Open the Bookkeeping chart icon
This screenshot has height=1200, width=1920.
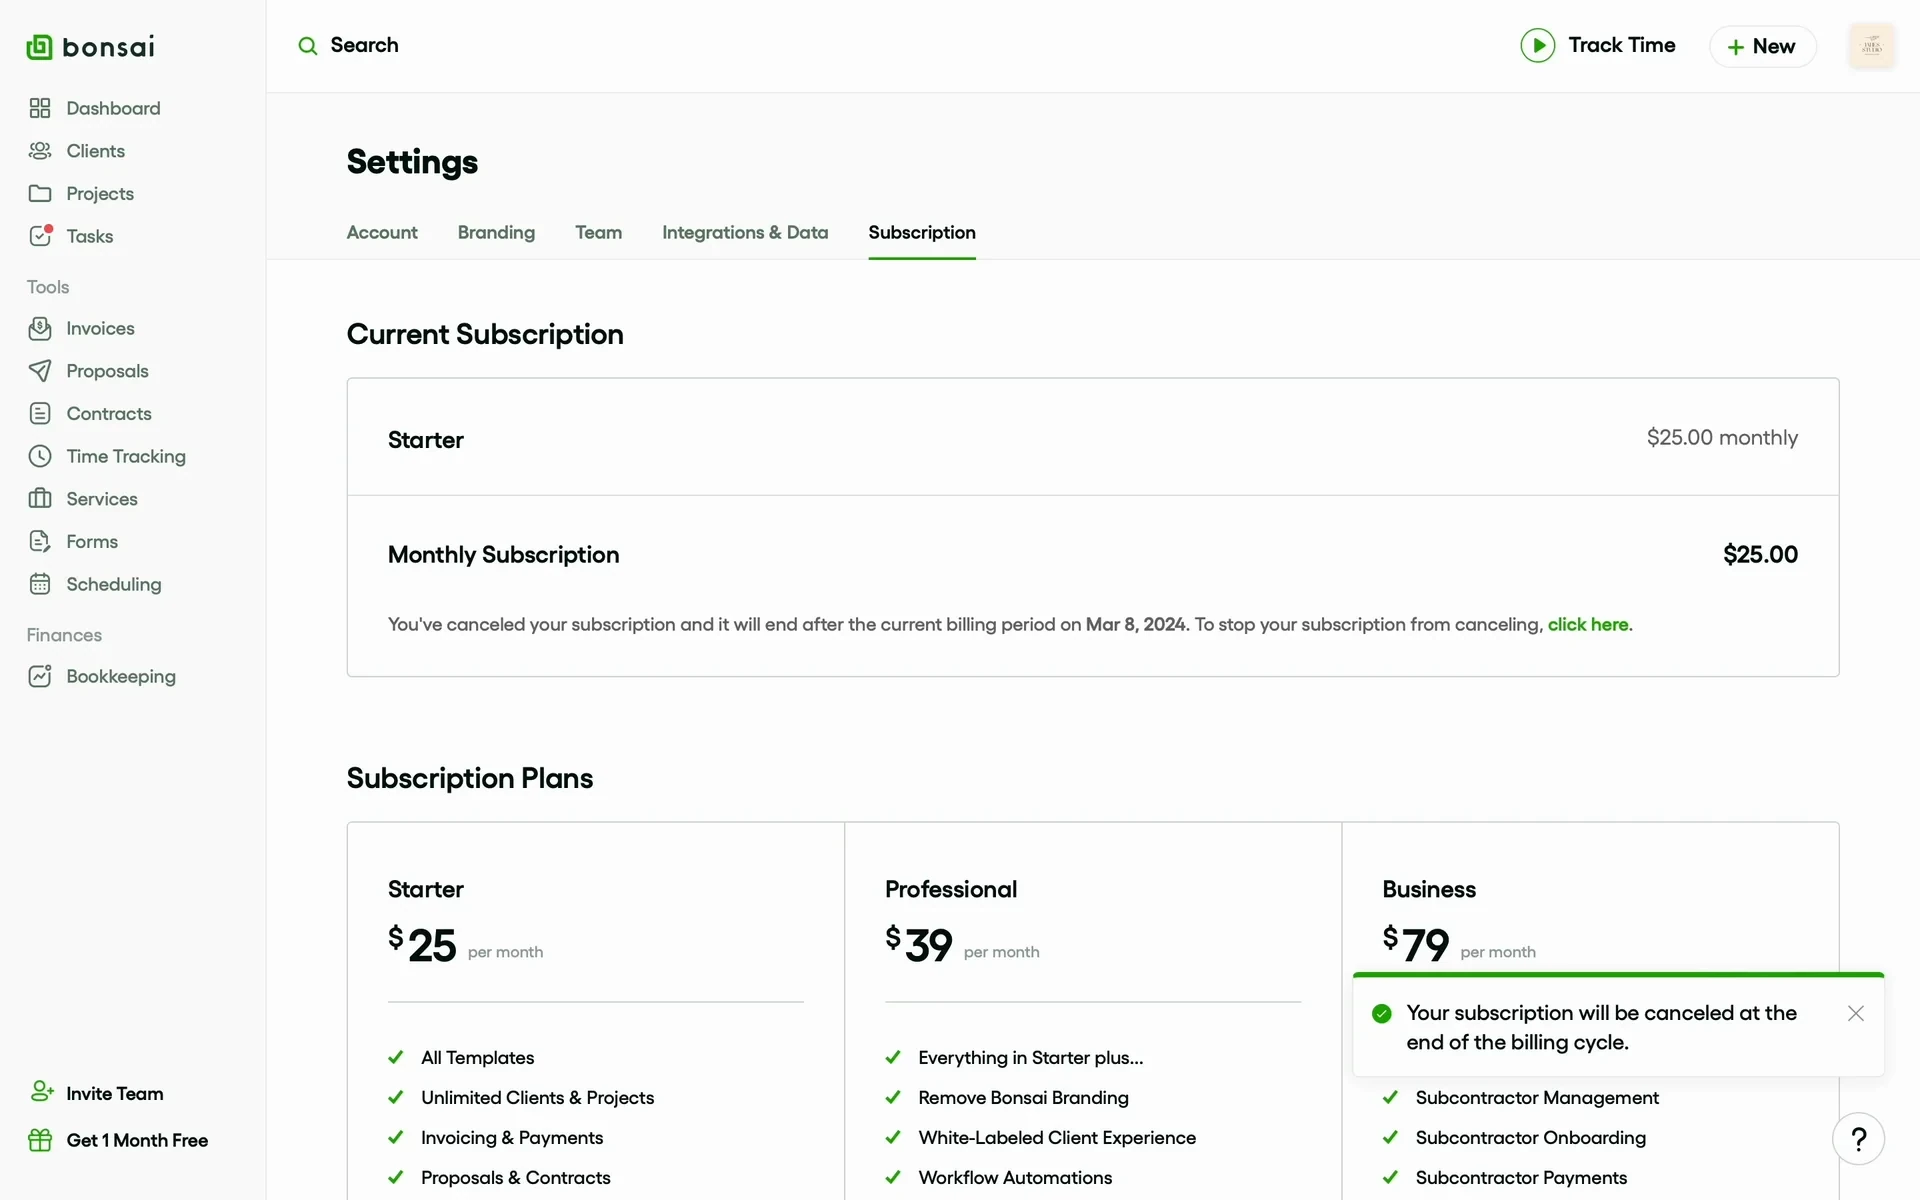coord(40,676)
